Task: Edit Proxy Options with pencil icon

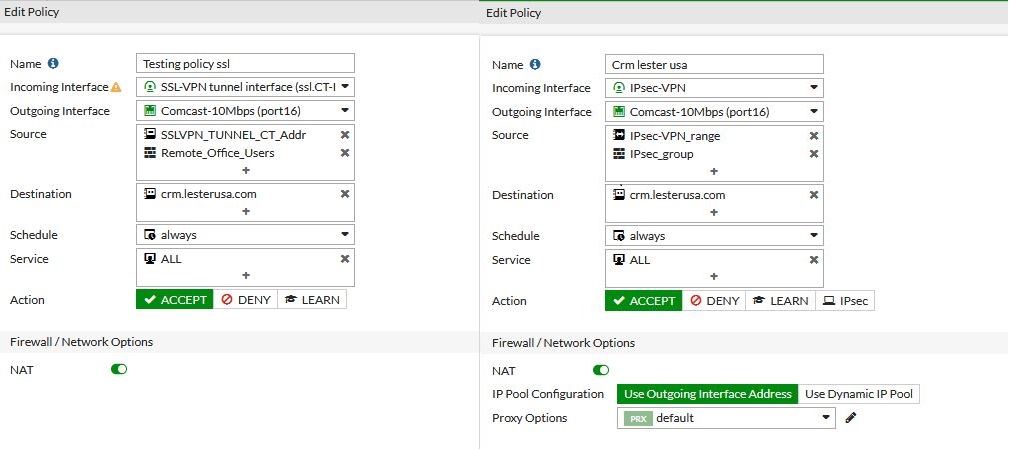Action: pyautogui.click(x=851, y=418)
